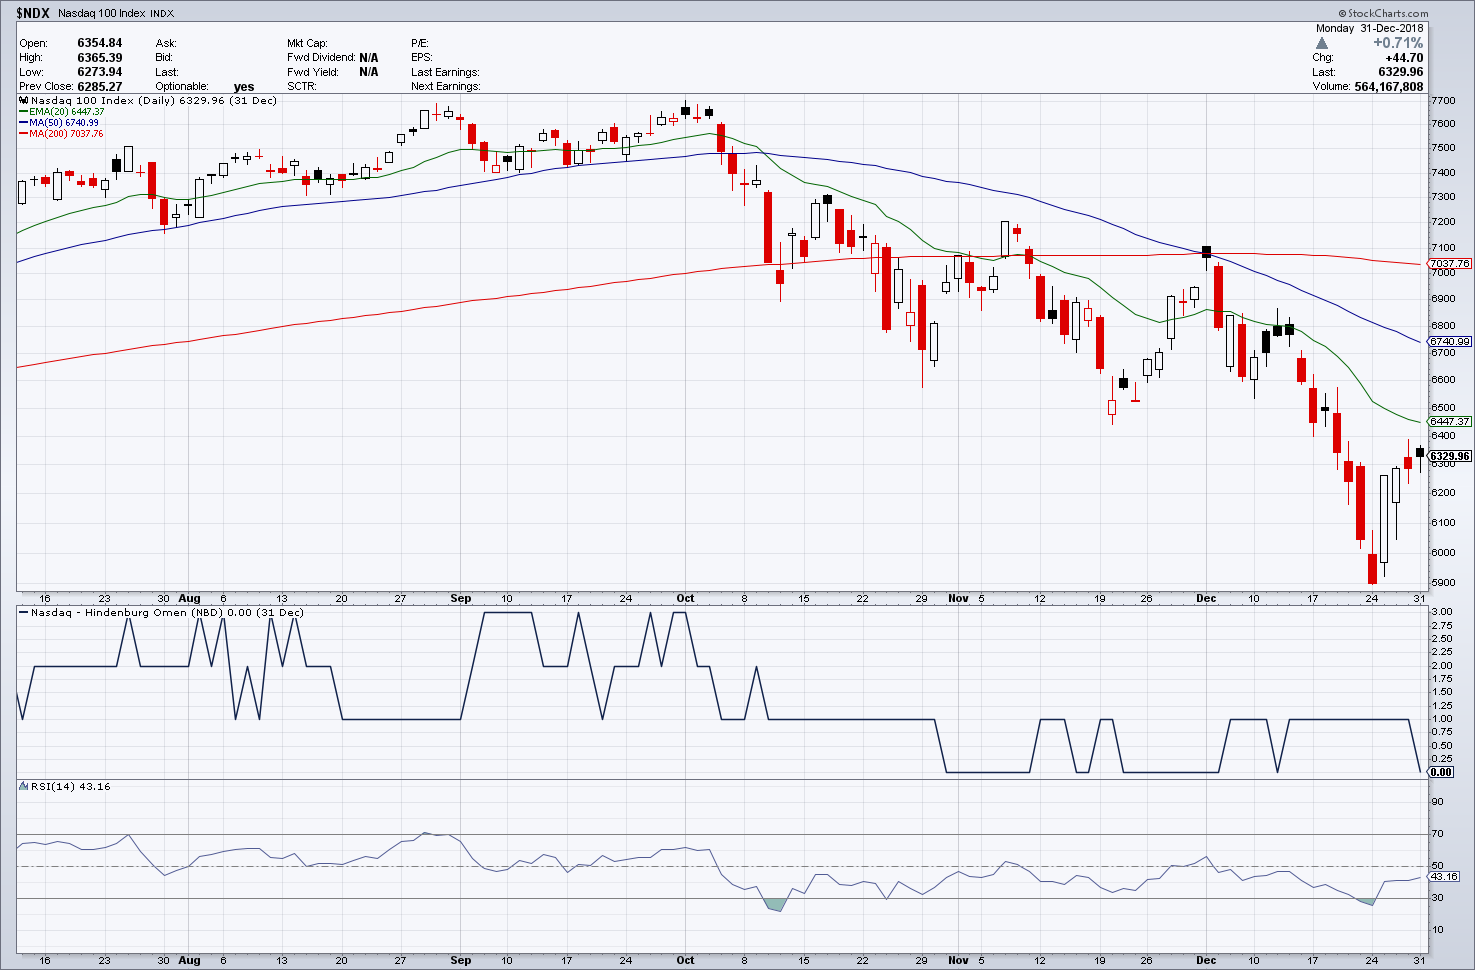Click the +44.70 change value

1404,58
